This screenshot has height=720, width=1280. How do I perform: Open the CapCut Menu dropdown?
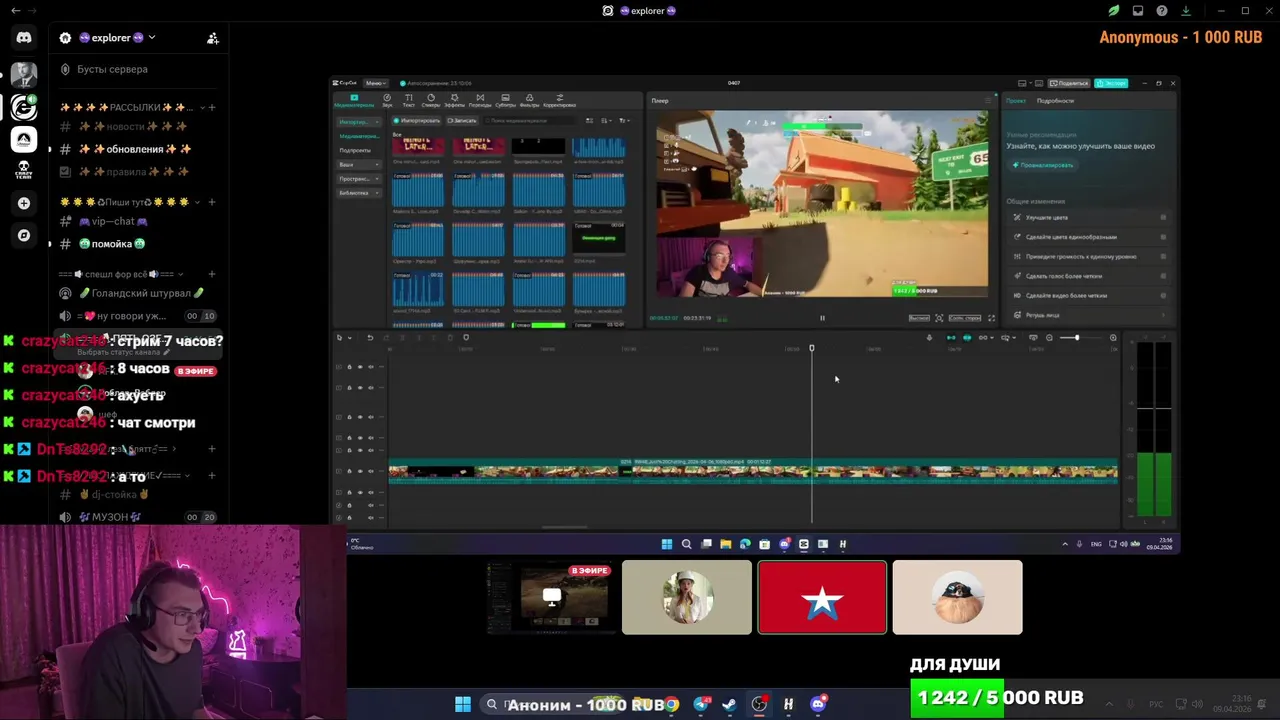click(x=376, y=83)
